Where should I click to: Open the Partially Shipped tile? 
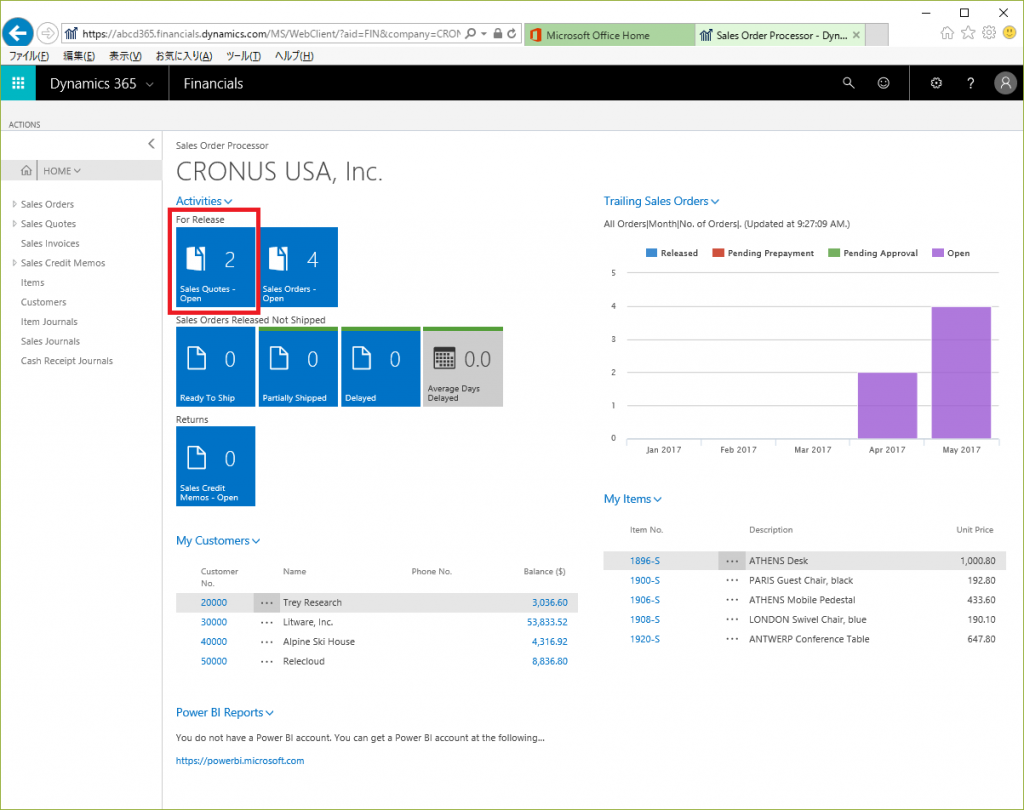pos(298,366)
